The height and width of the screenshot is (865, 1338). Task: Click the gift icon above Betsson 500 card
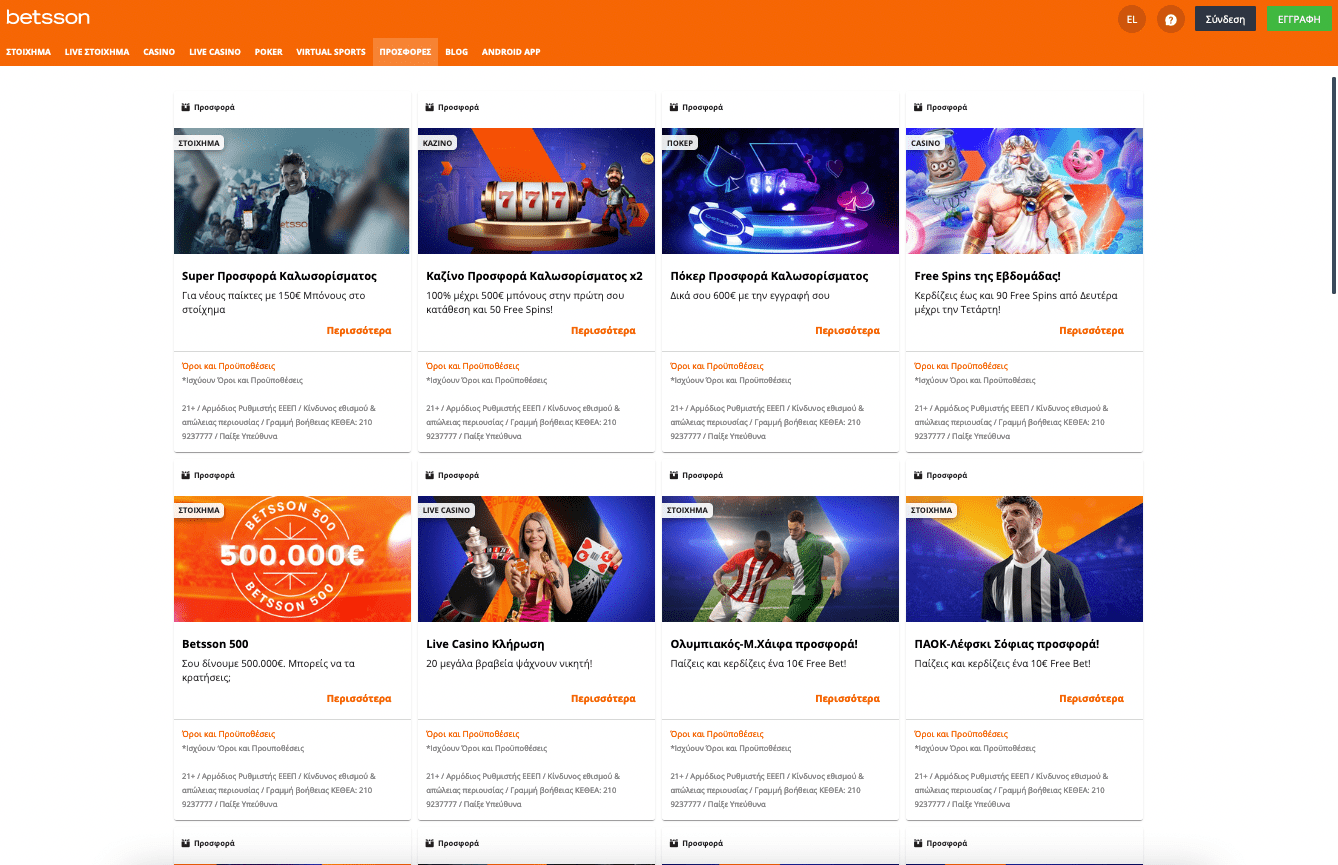click(186, 475)
